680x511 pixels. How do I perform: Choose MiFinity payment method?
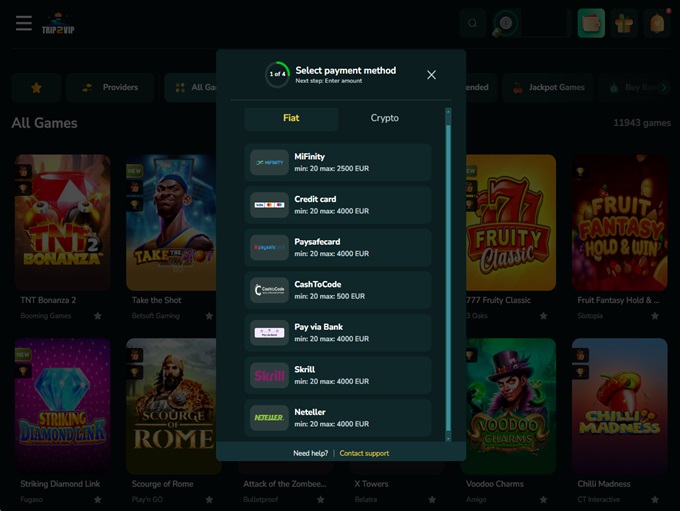[340, 162]
